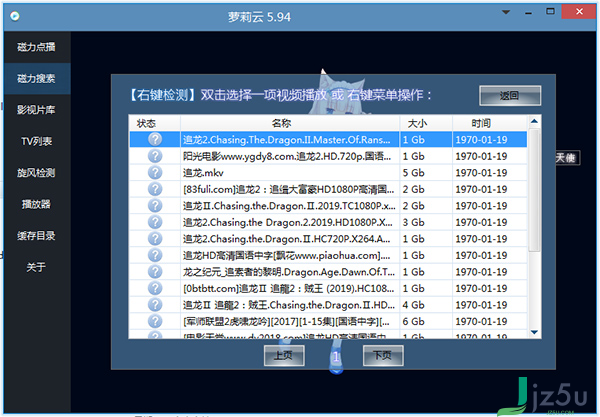Click status icon of 阳光电影 ygdy8 row
Screen dimensions: 600x417
coord(155,156)
